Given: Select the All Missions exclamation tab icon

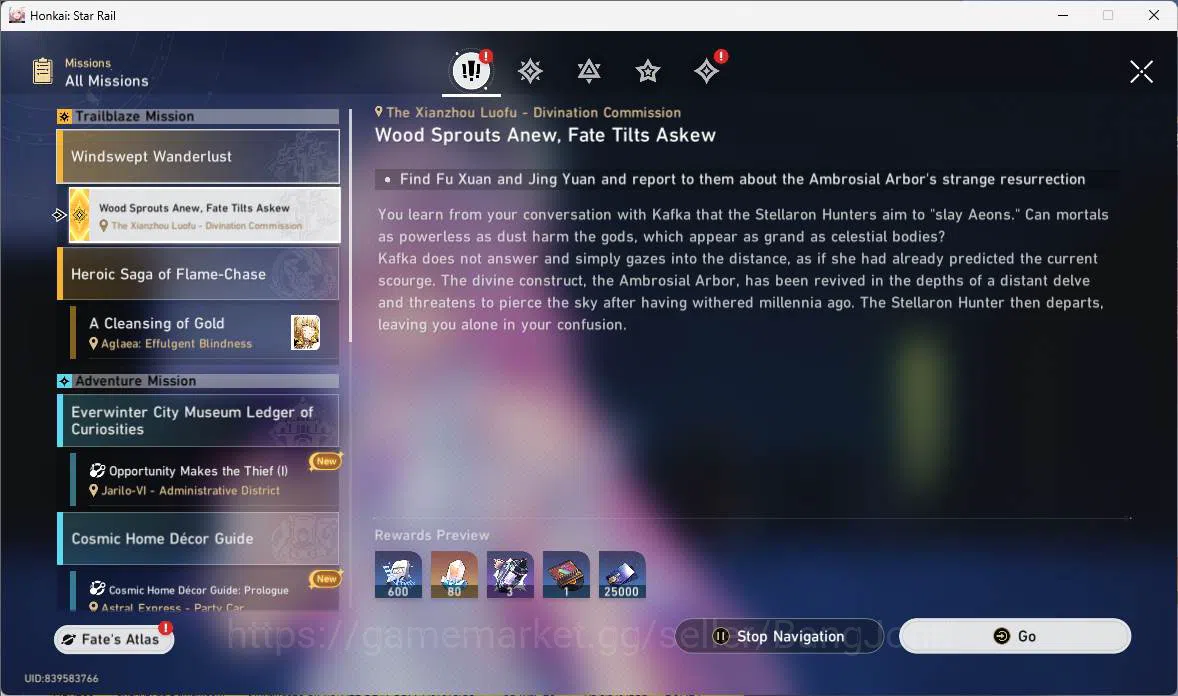Looking at the screenshot, I should (x=471, y=71).
